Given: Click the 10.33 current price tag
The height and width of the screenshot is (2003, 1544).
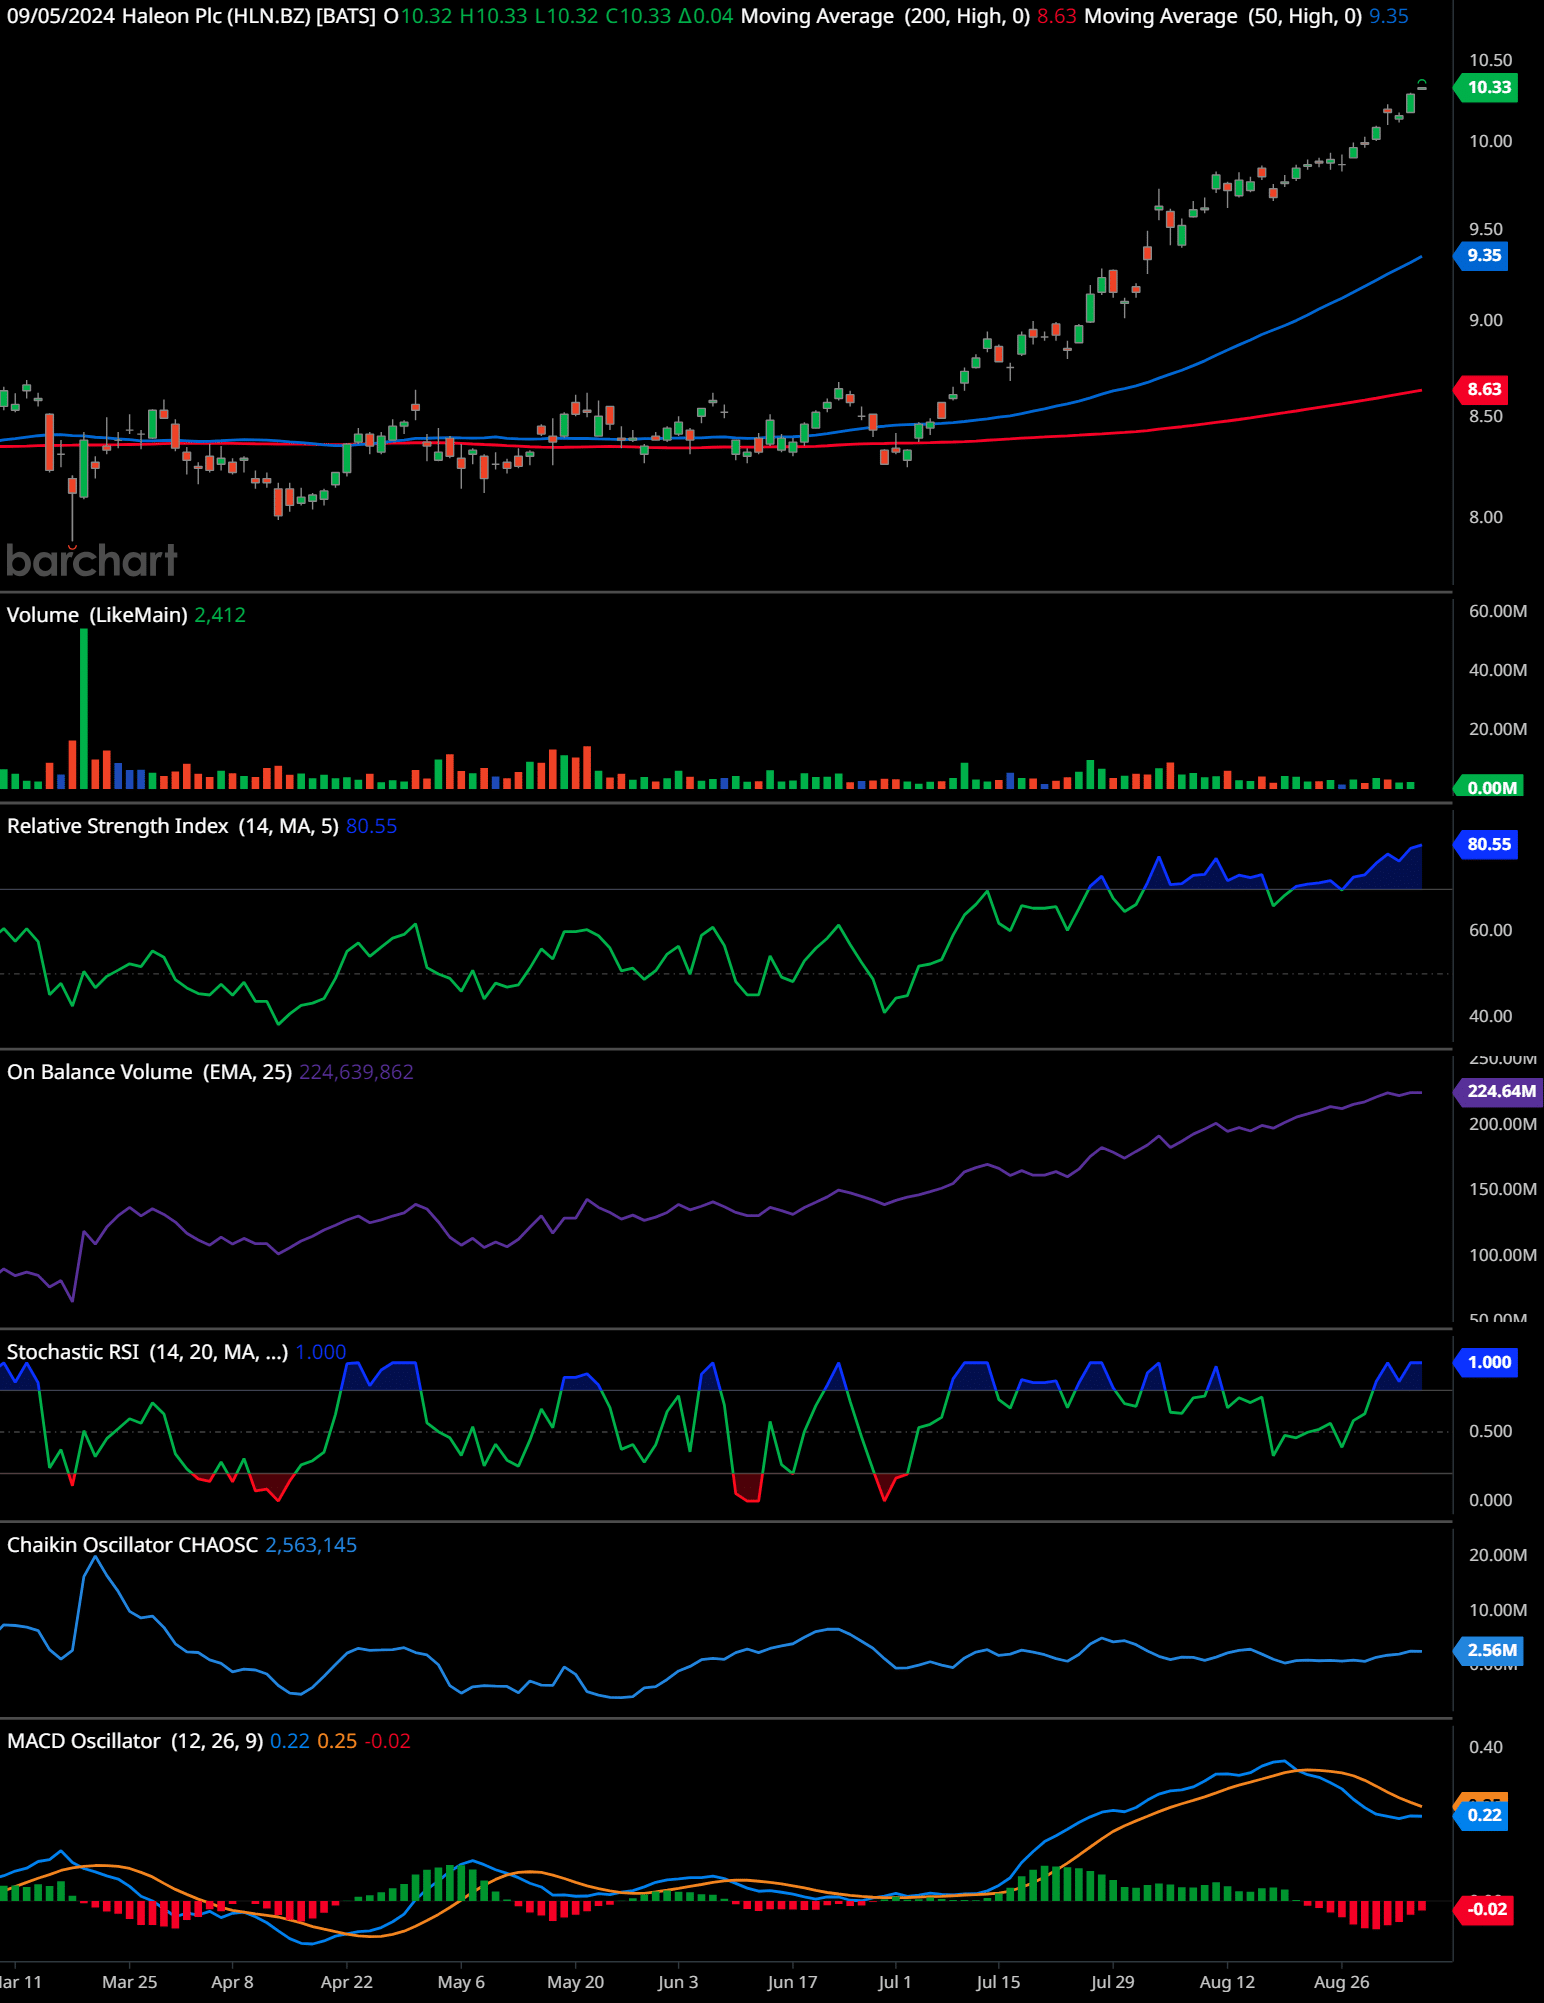Looking at the screenshot, I should click(1488, 87).
